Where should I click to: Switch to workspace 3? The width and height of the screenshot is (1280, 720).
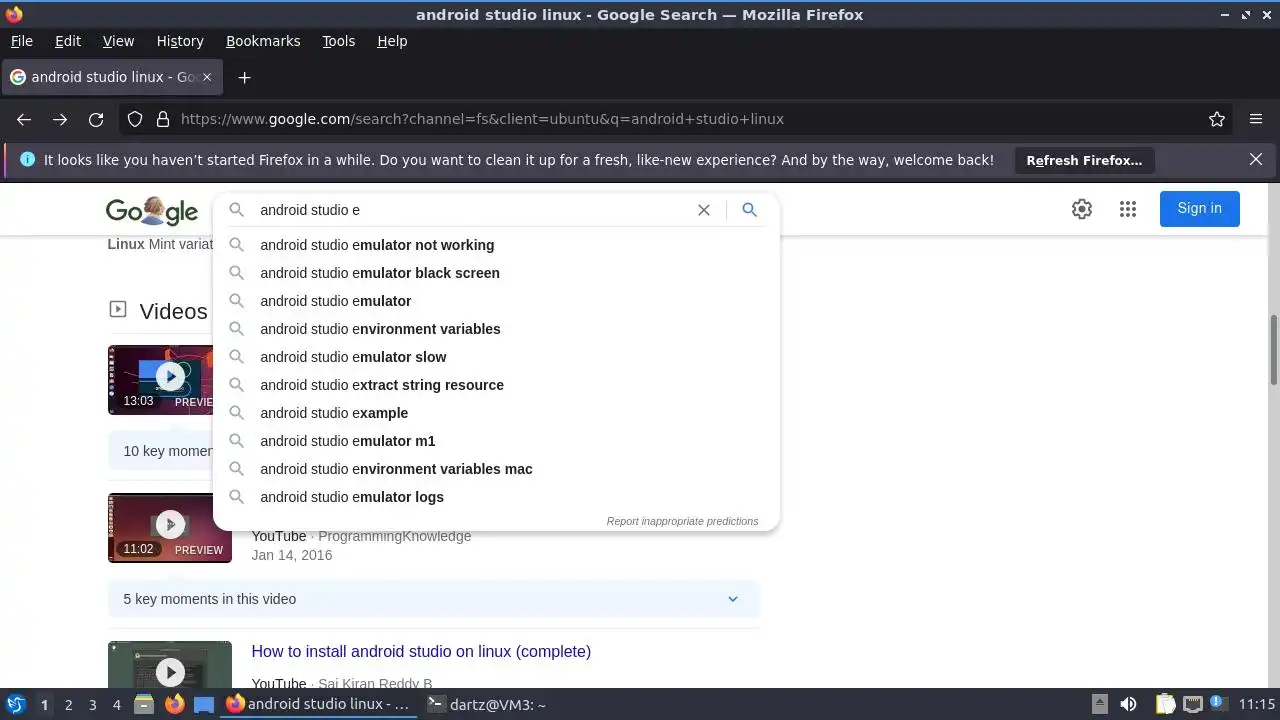click(x=92, y=705)
